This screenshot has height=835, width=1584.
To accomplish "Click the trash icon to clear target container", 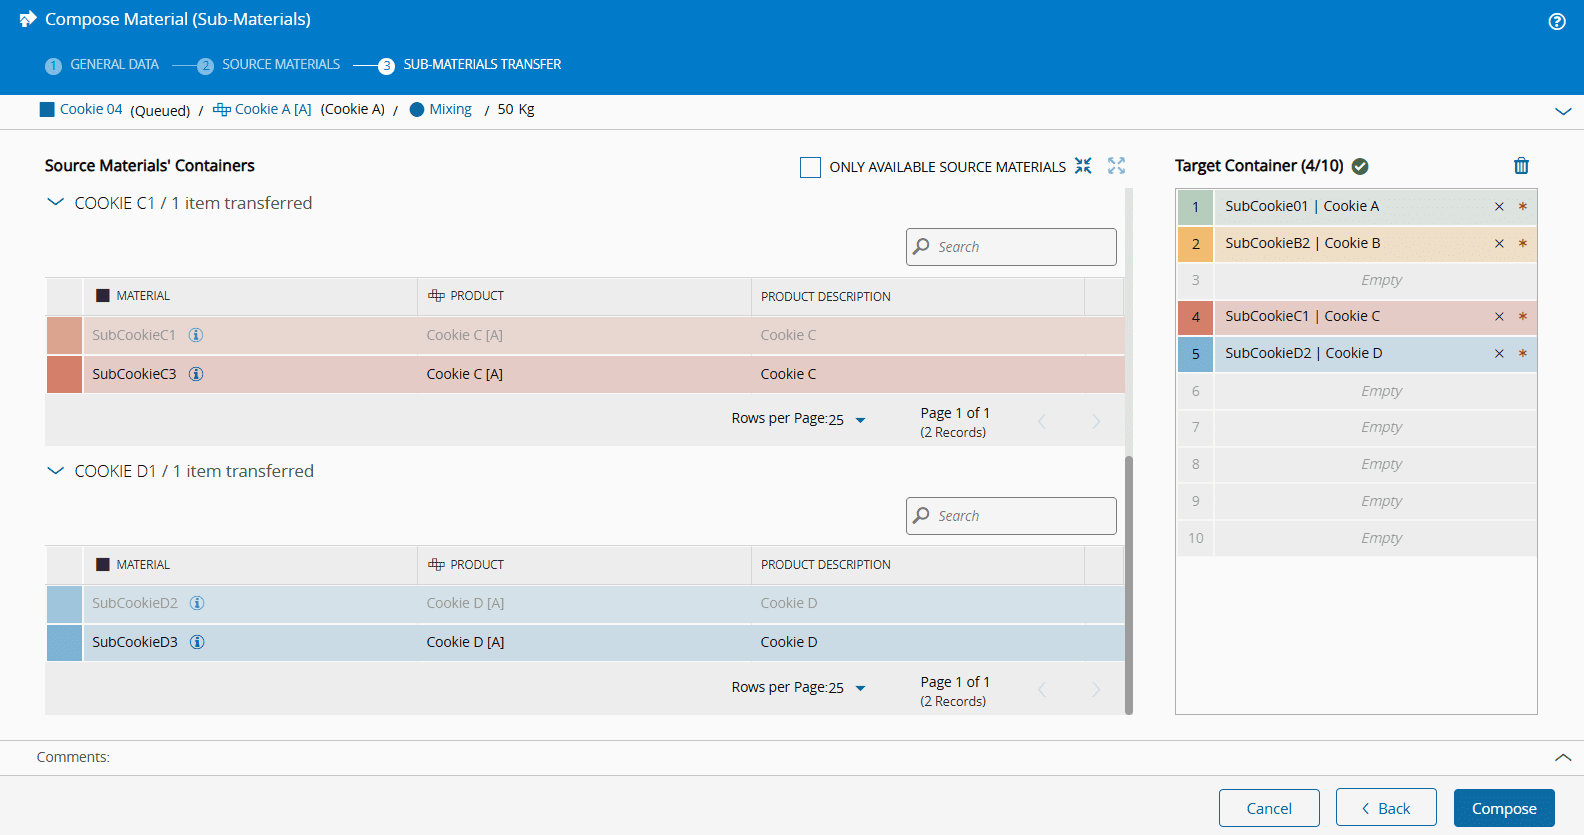I will coord(1521,166).
